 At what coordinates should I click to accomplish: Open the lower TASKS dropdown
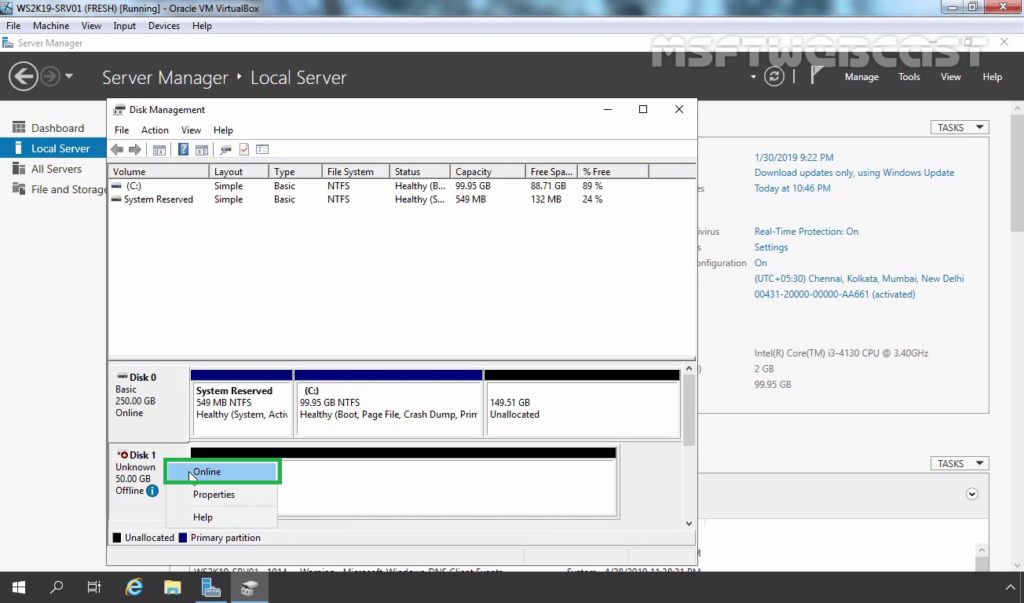click(x=959, y=463)
